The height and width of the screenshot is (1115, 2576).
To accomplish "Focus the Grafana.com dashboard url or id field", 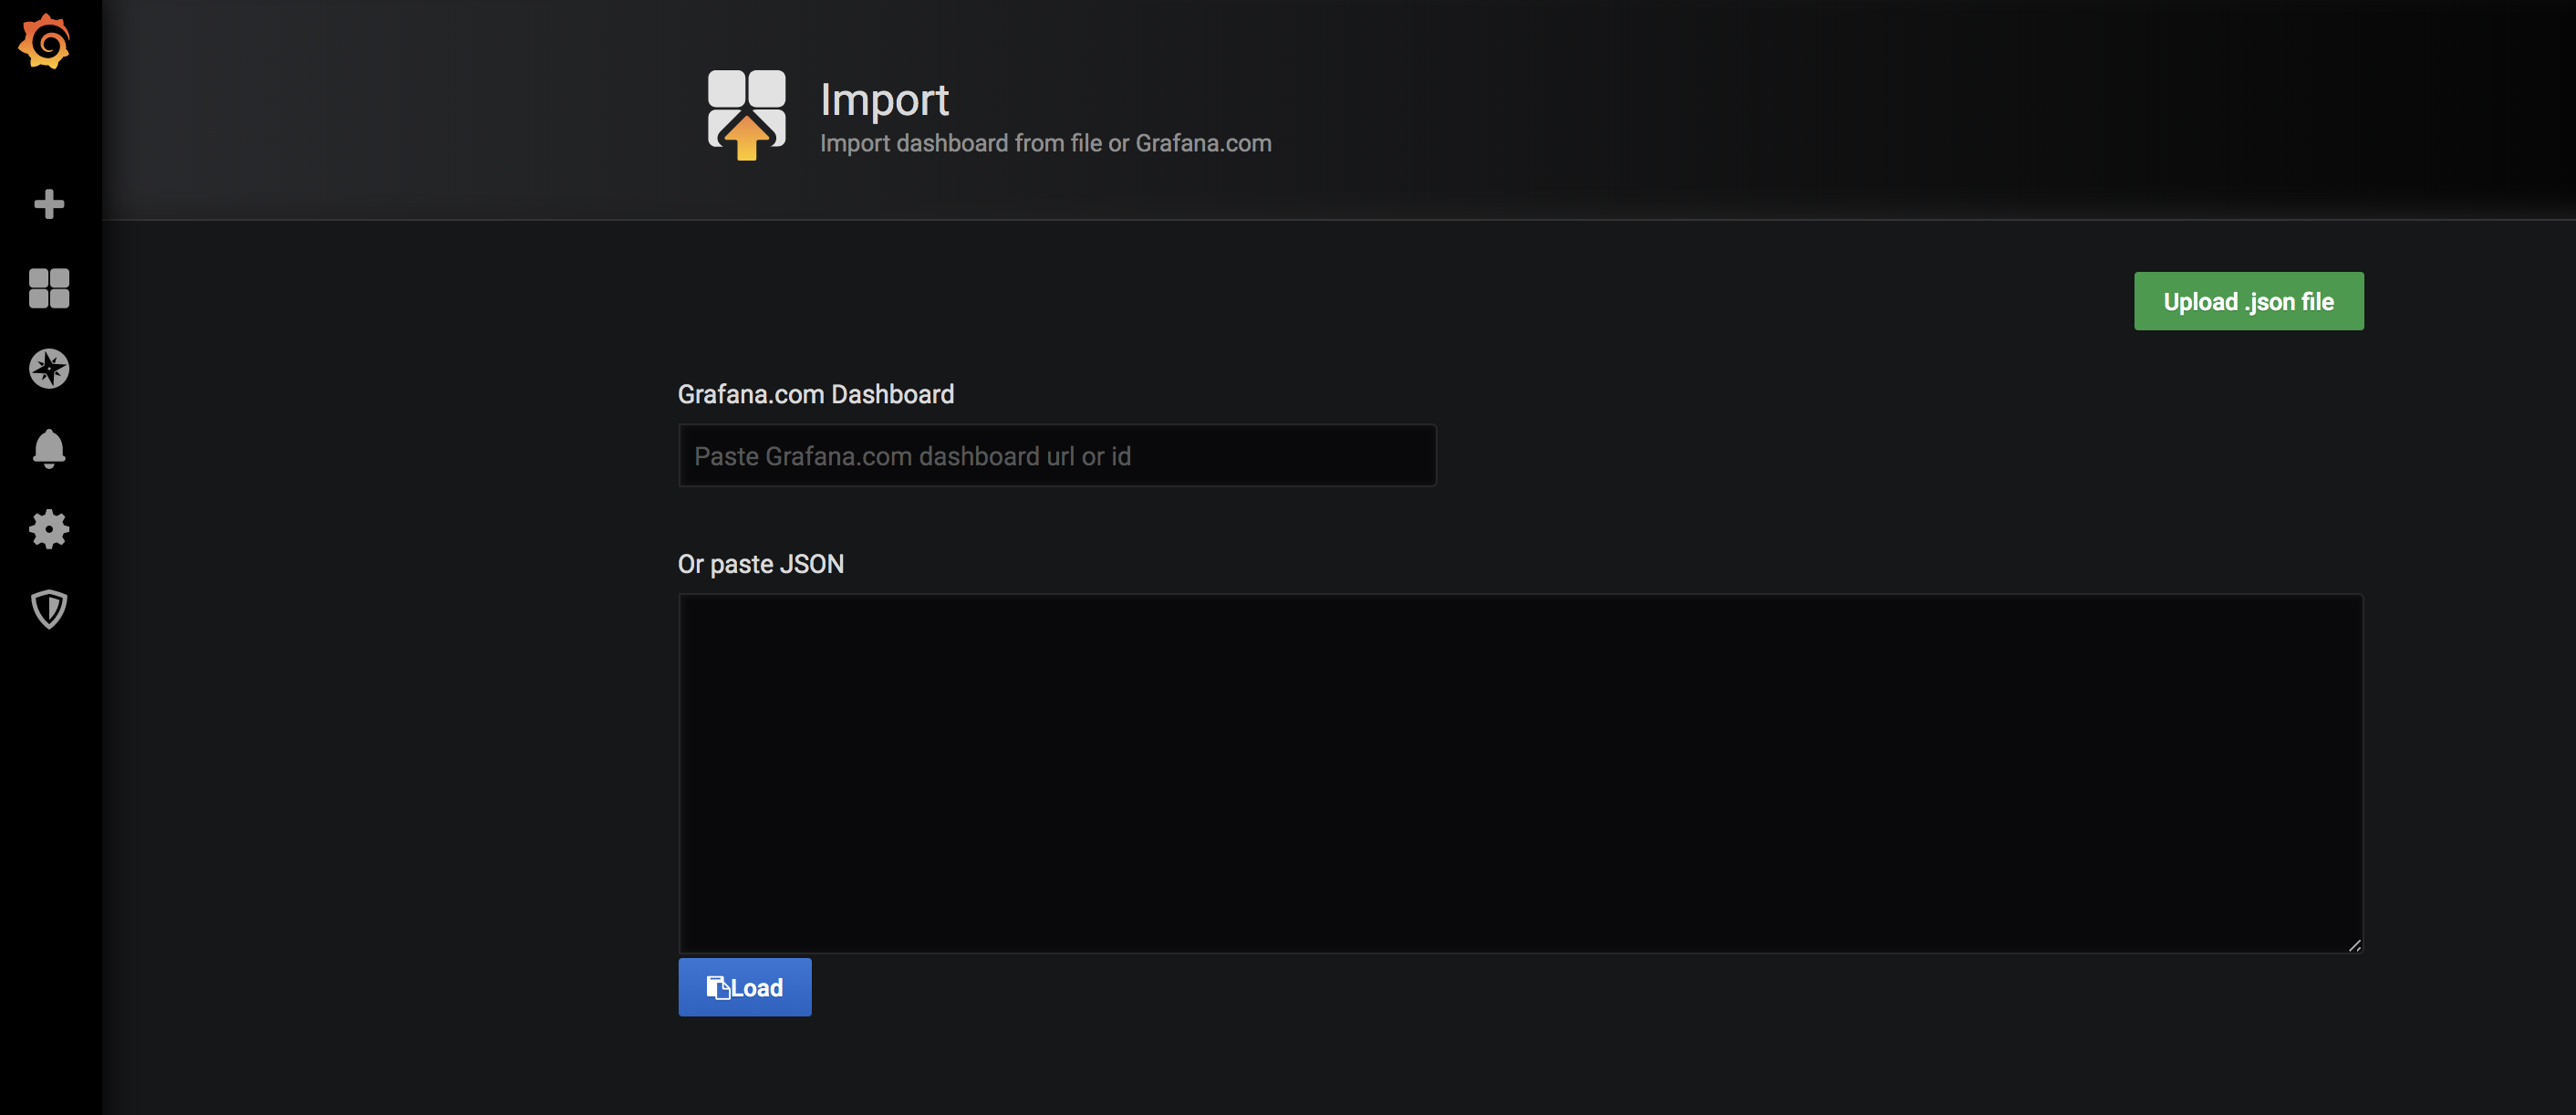I will [x=1056, y=456].
